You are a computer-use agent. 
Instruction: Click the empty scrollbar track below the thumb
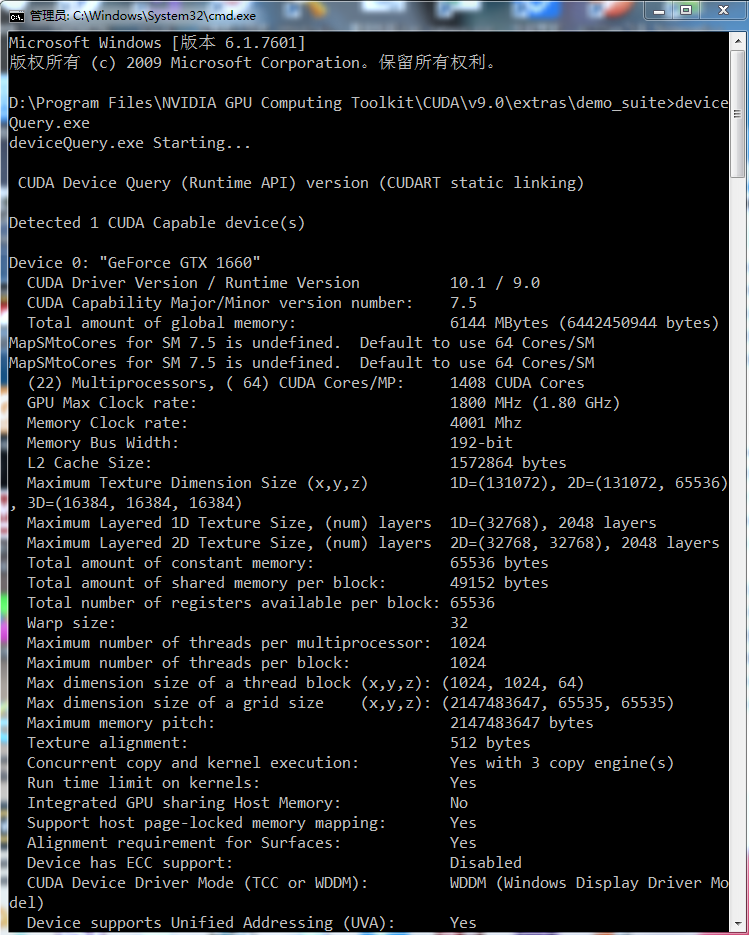click(x=738, y=546)
